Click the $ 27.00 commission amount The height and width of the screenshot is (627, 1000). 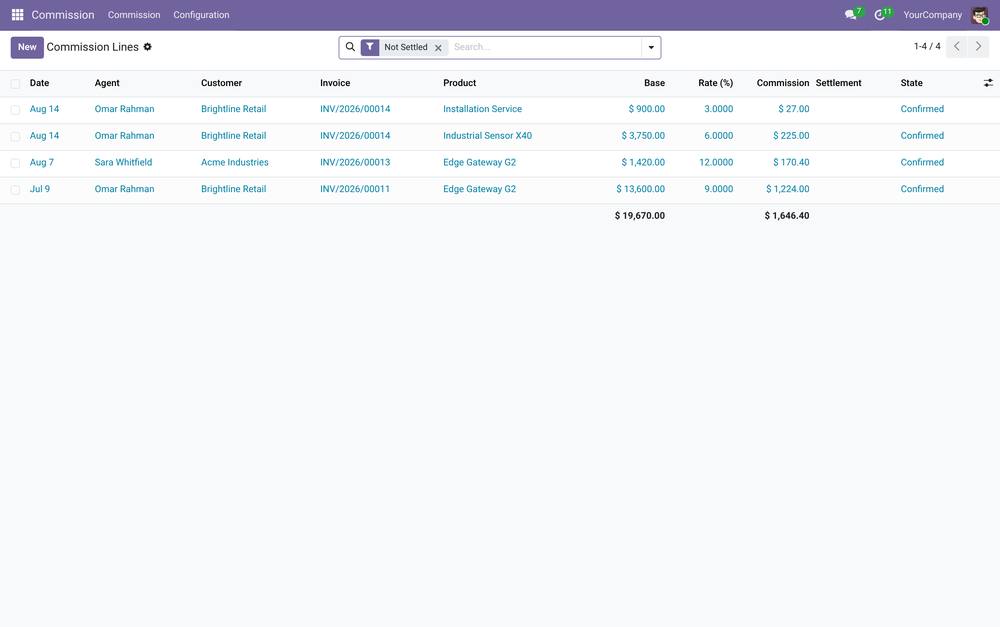[x=793, y=109]
